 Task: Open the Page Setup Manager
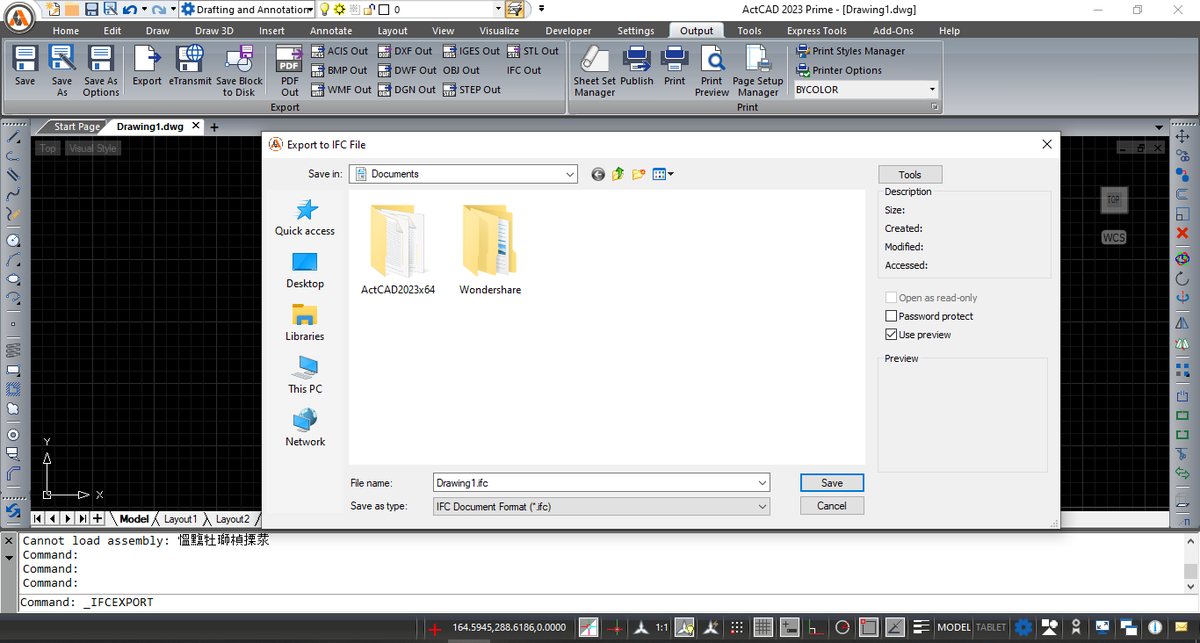[758, 70]
